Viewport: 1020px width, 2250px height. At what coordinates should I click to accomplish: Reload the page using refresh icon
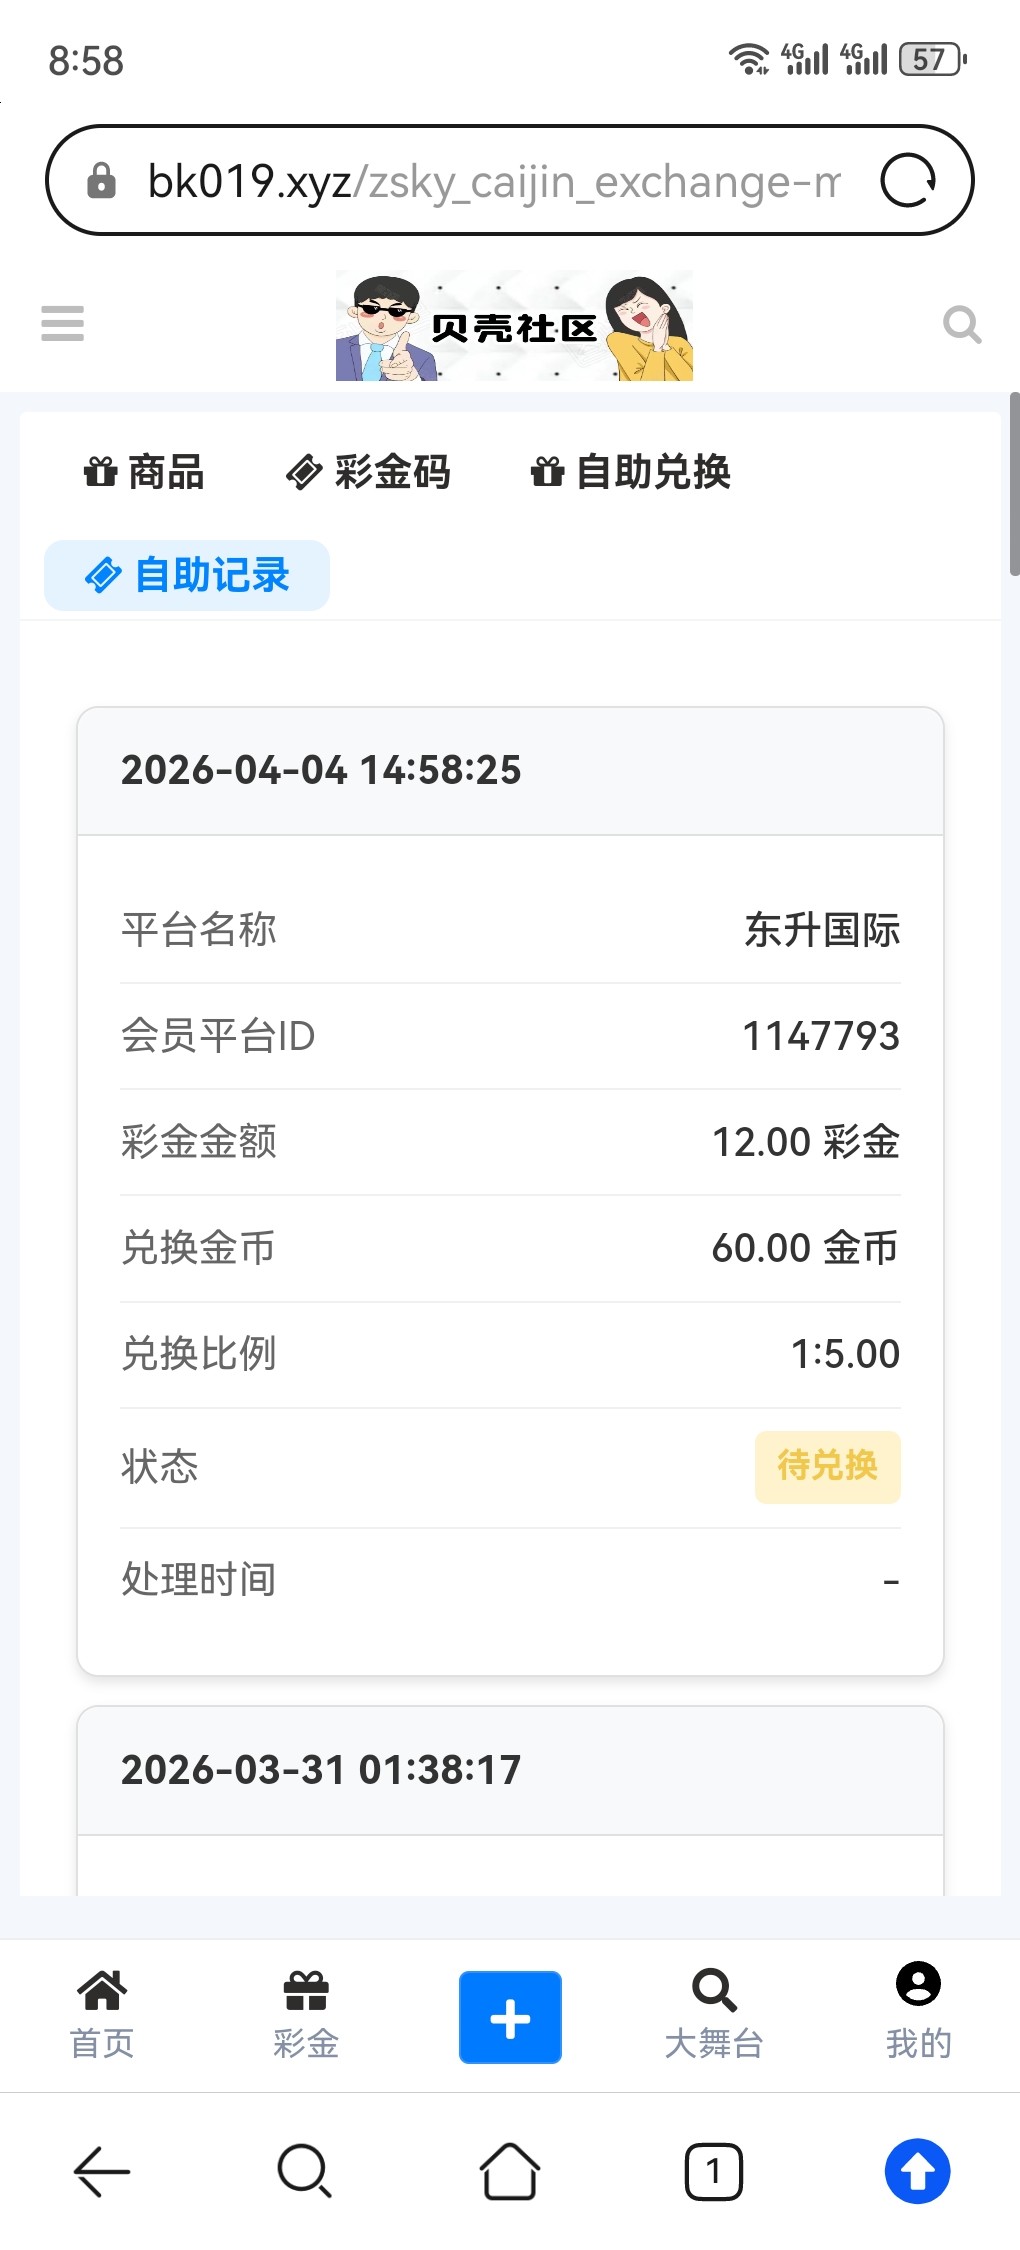pos(908,181)
